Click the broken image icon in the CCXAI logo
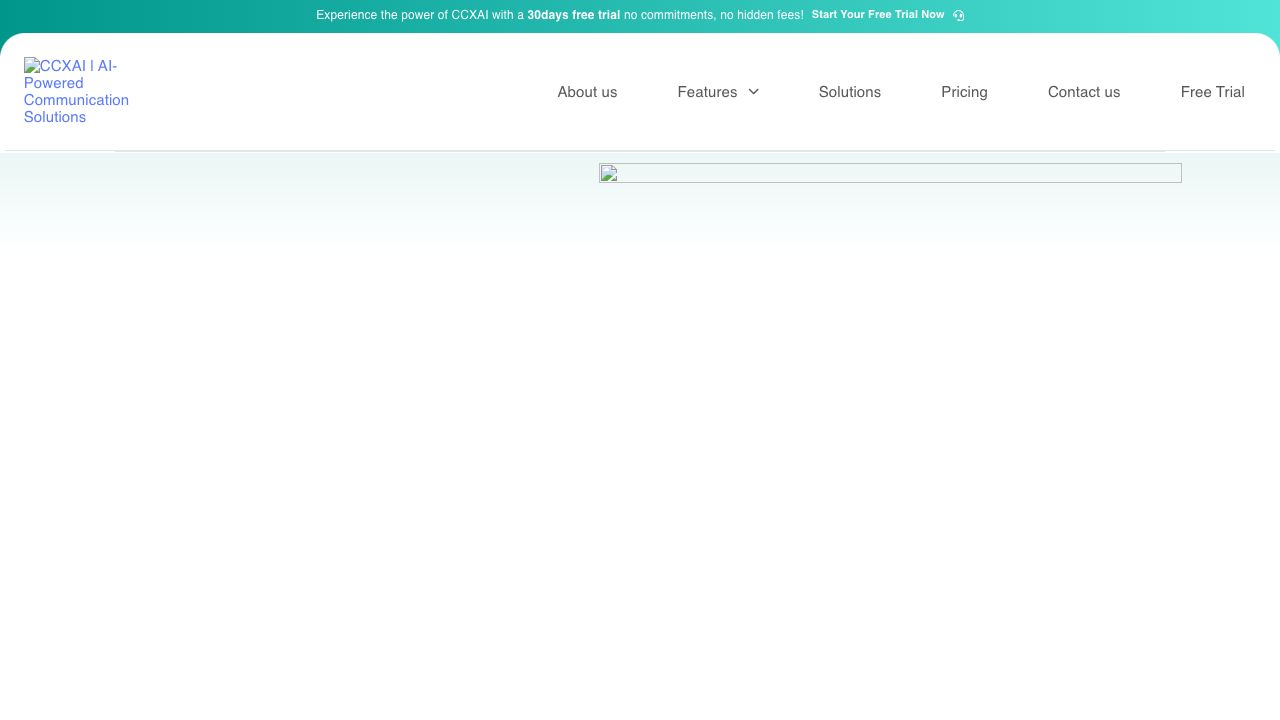 tap(31, 66)
